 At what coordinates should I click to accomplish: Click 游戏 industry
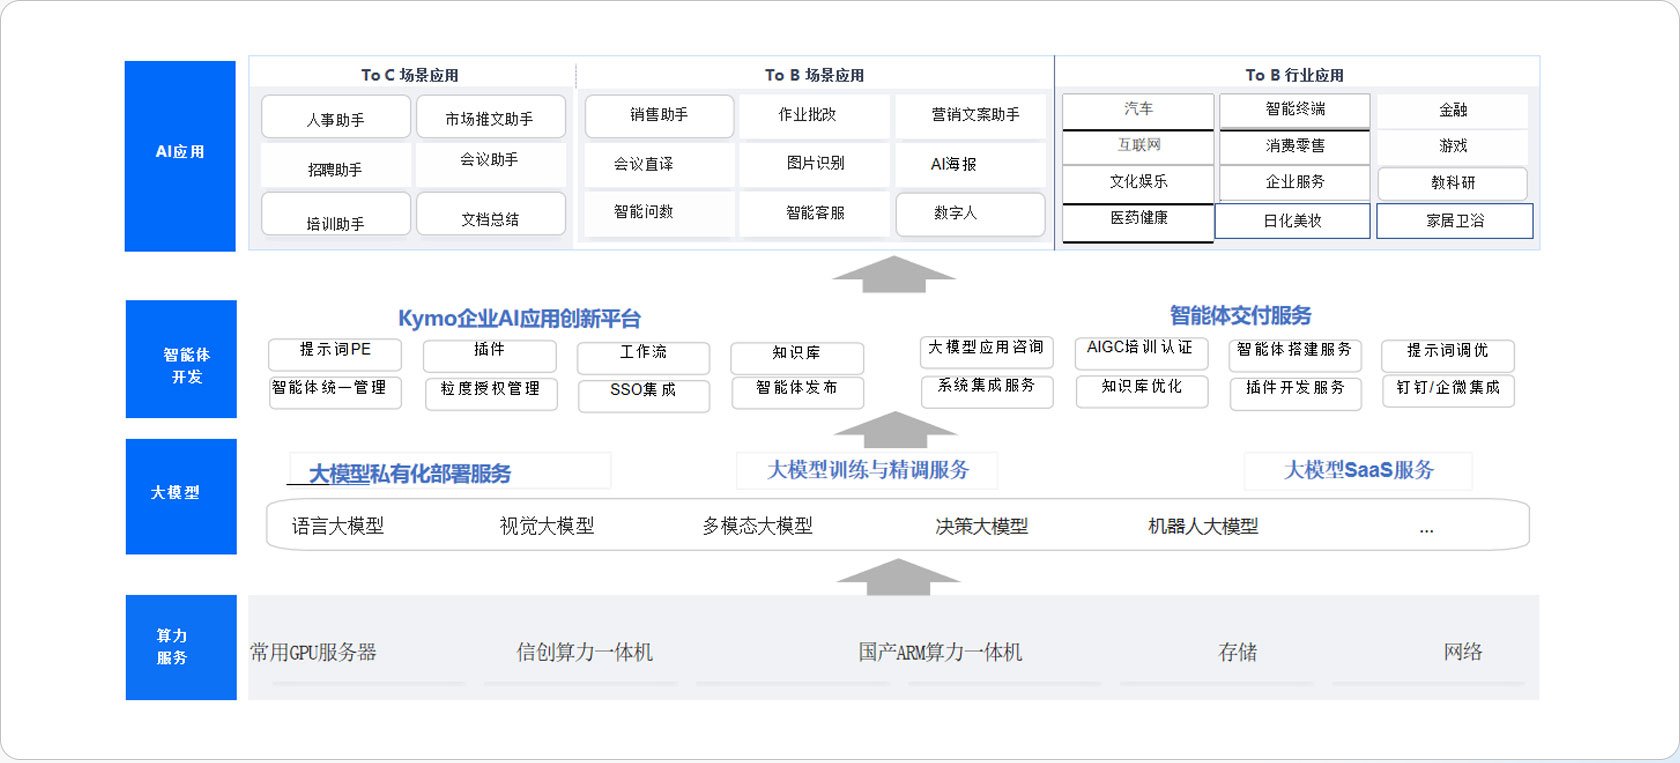(1453, 147)
